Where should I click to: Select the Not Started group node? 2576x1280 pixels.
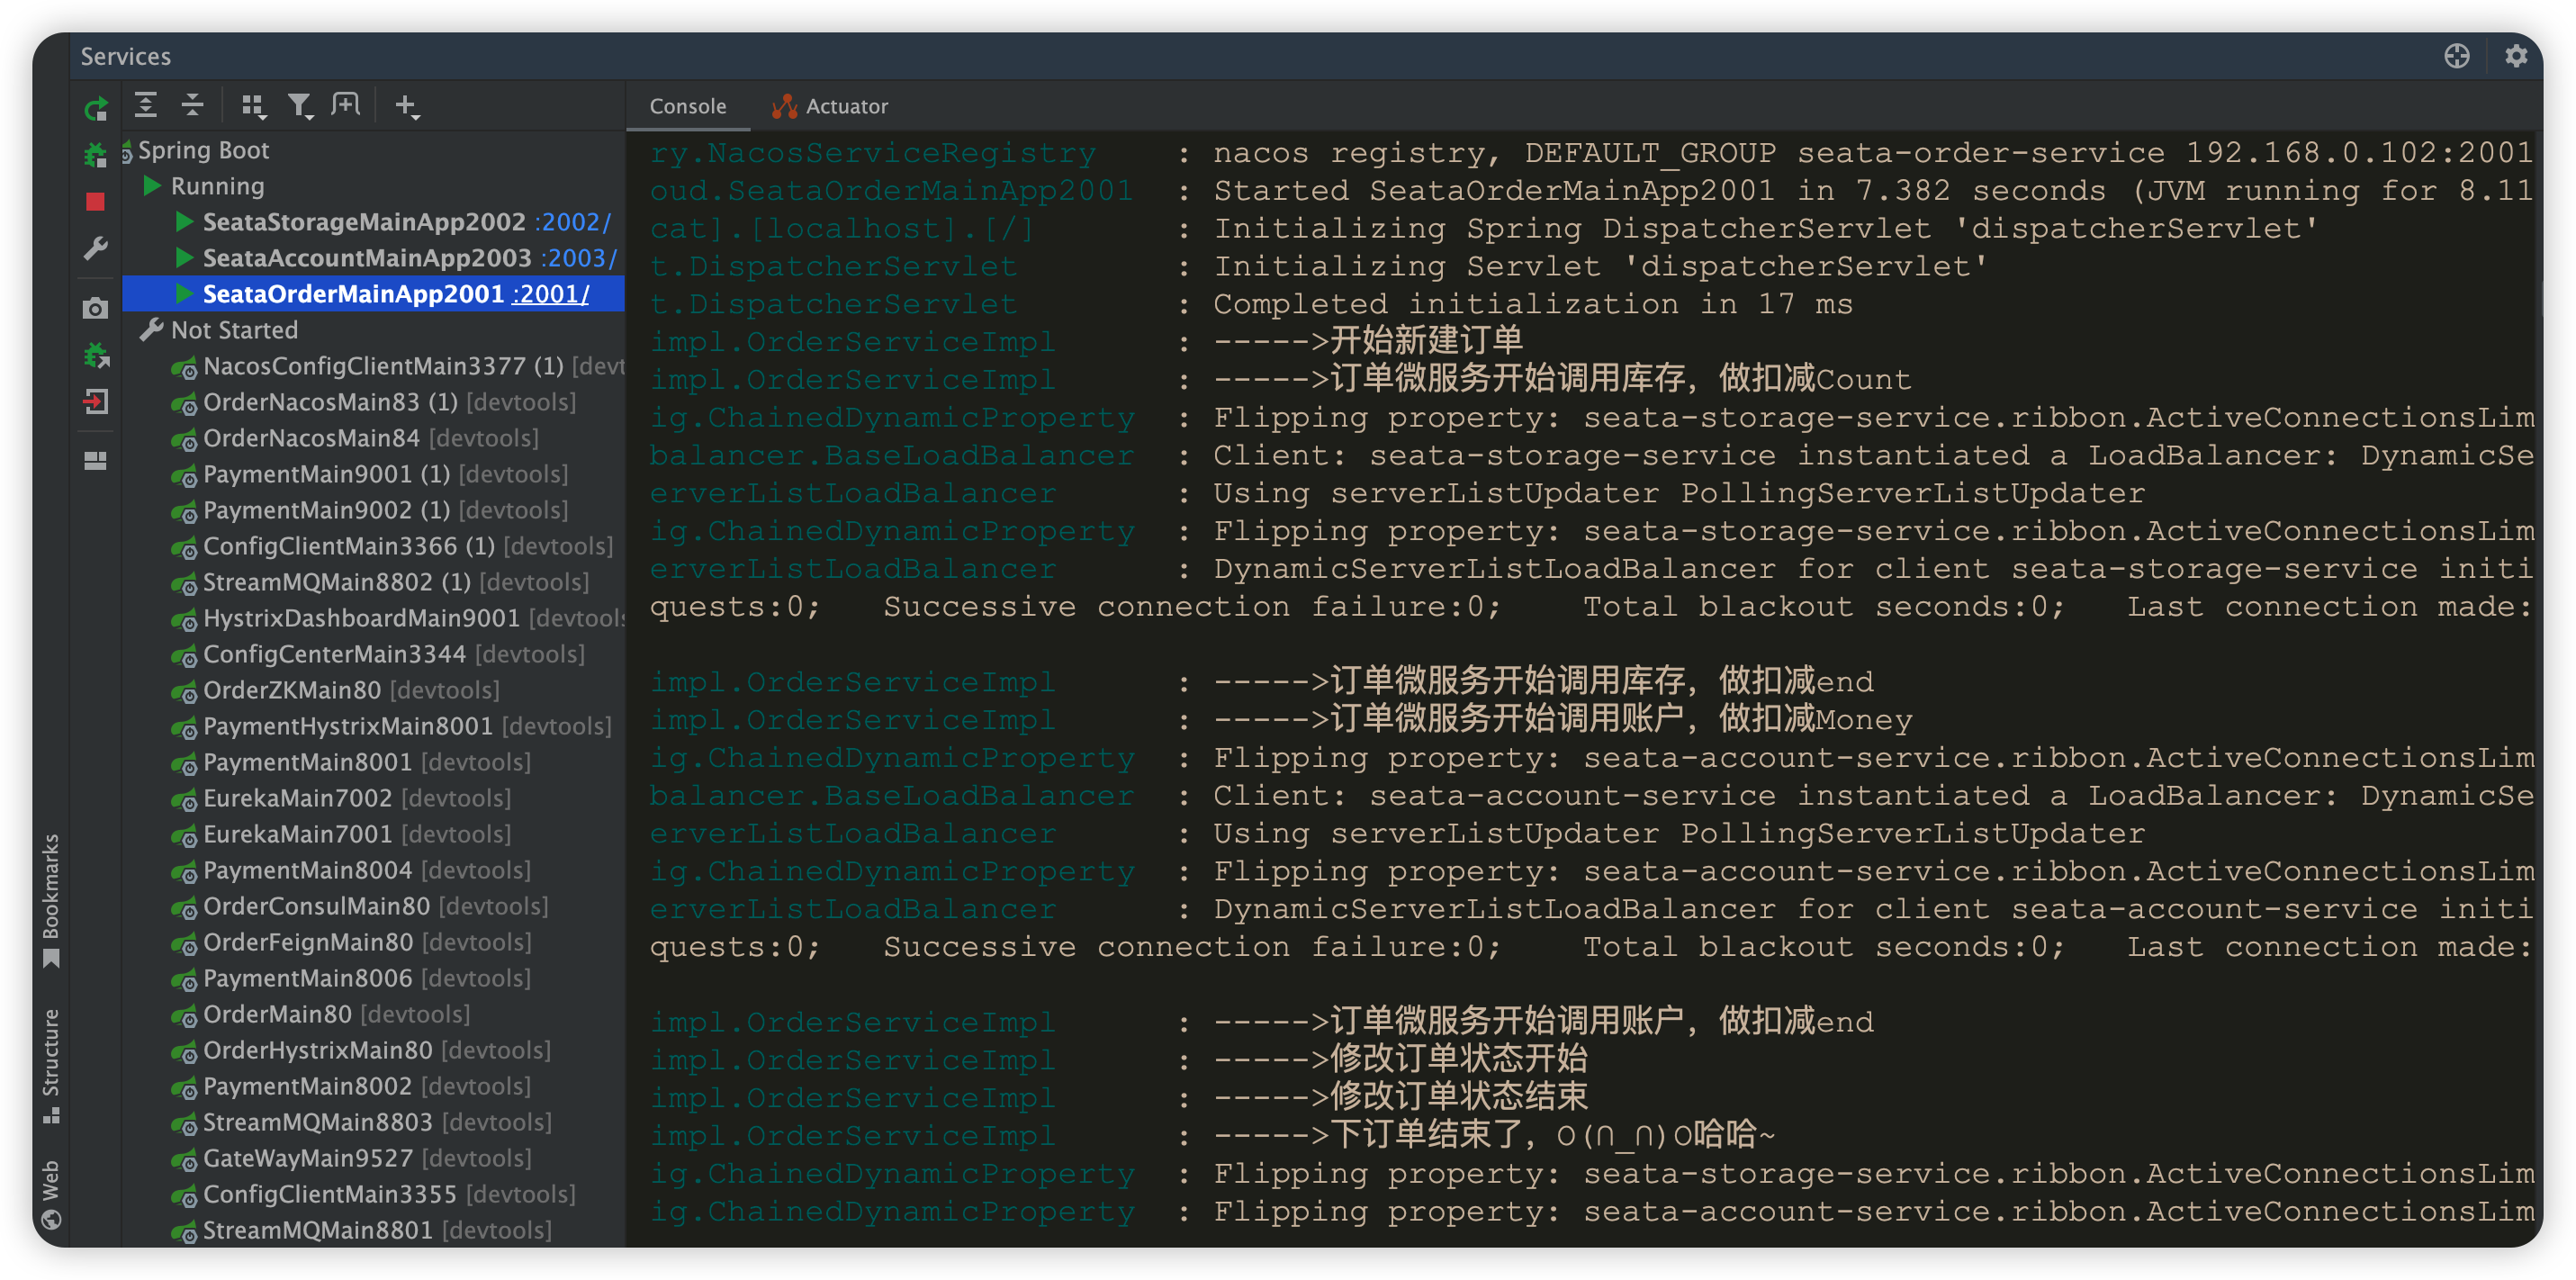point(234,330)
